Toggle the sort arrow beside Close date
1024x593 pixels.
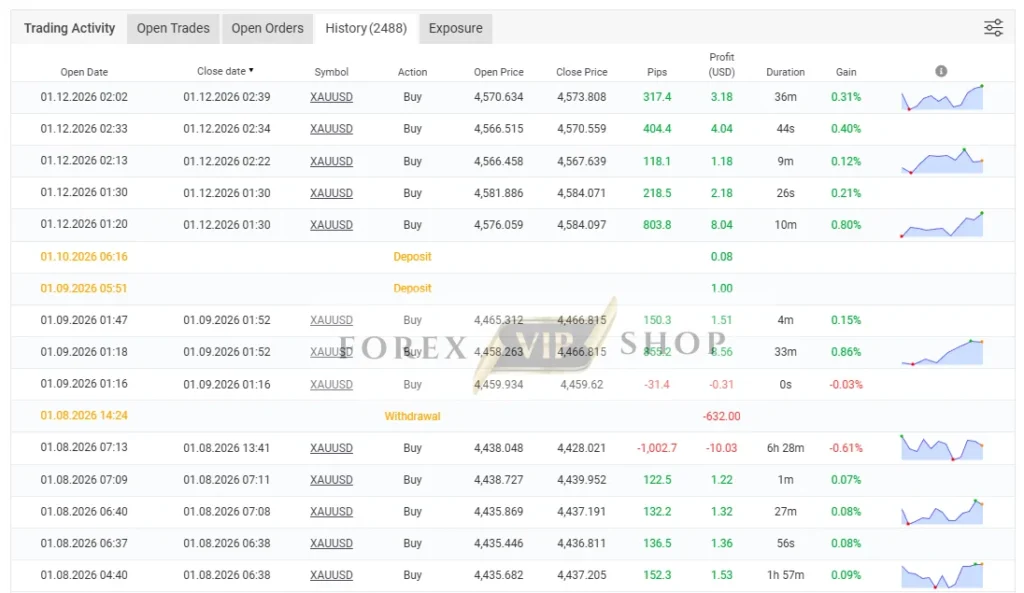point(251,71)
